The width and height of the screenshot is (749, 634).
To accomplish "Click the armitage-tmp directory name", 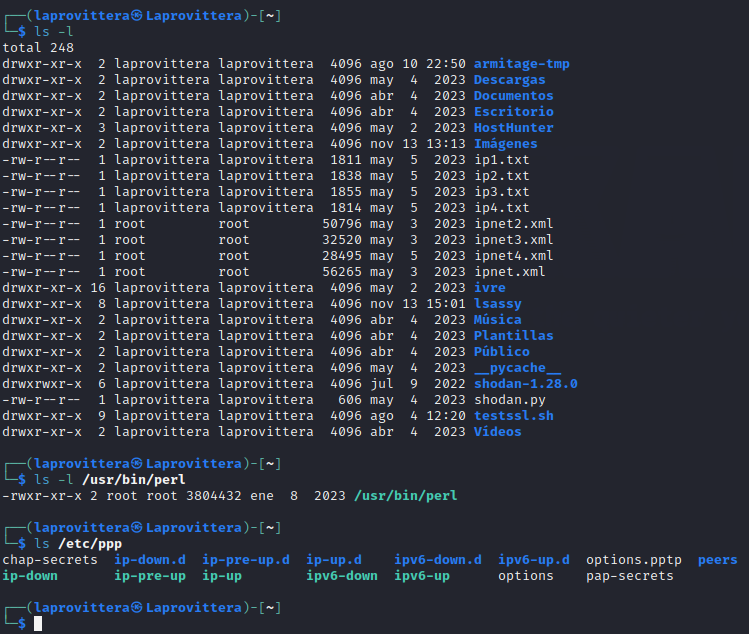I will tap(521, 64).
